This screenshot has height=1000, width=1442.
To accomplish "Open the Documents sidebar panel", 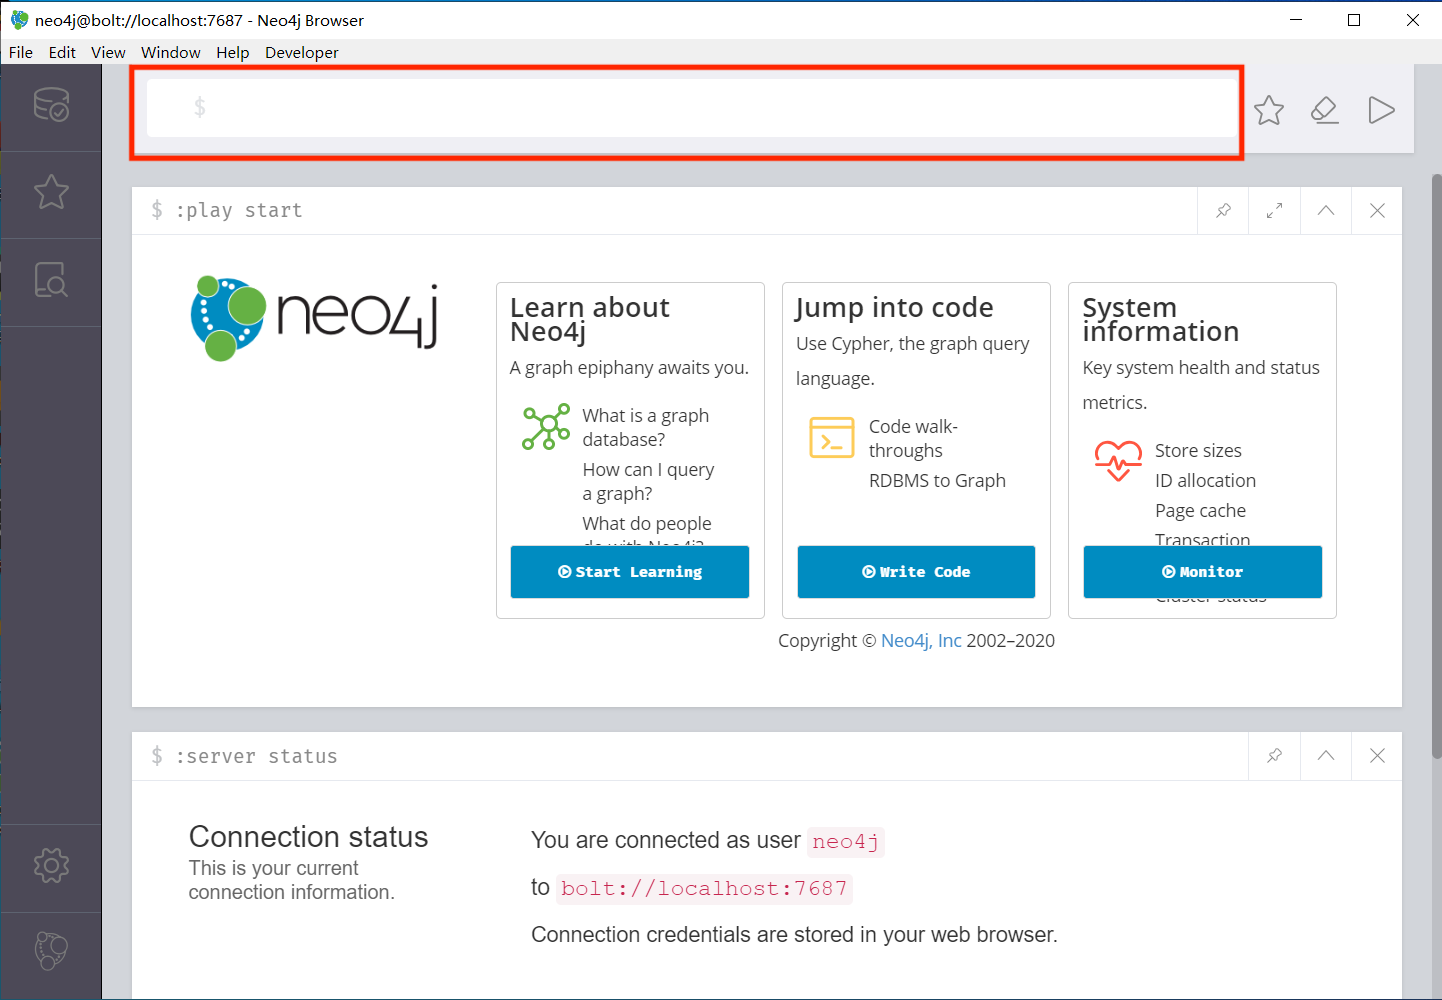I will (52, 281).
